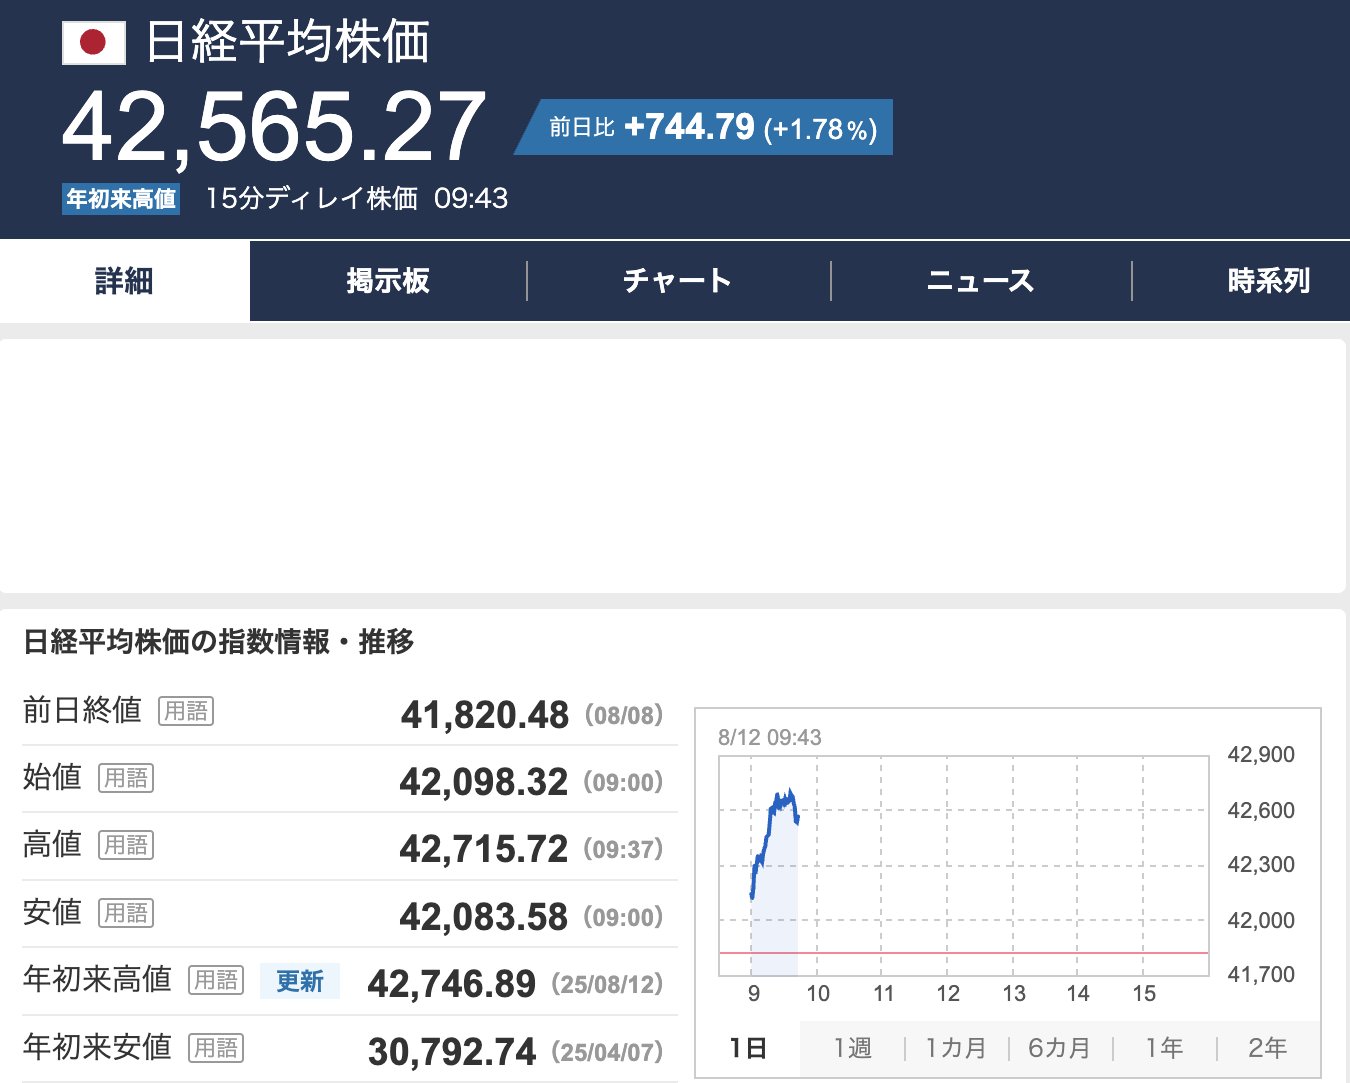Switch chart range to 6カ月

(1060, 1048)
